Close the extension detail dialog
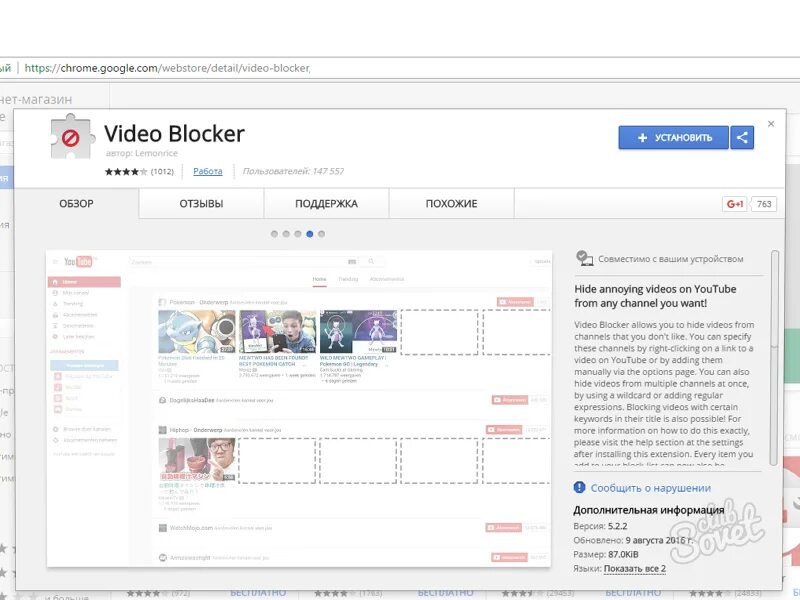The width and height of the screenshot is (800, 600). (771, 123)
